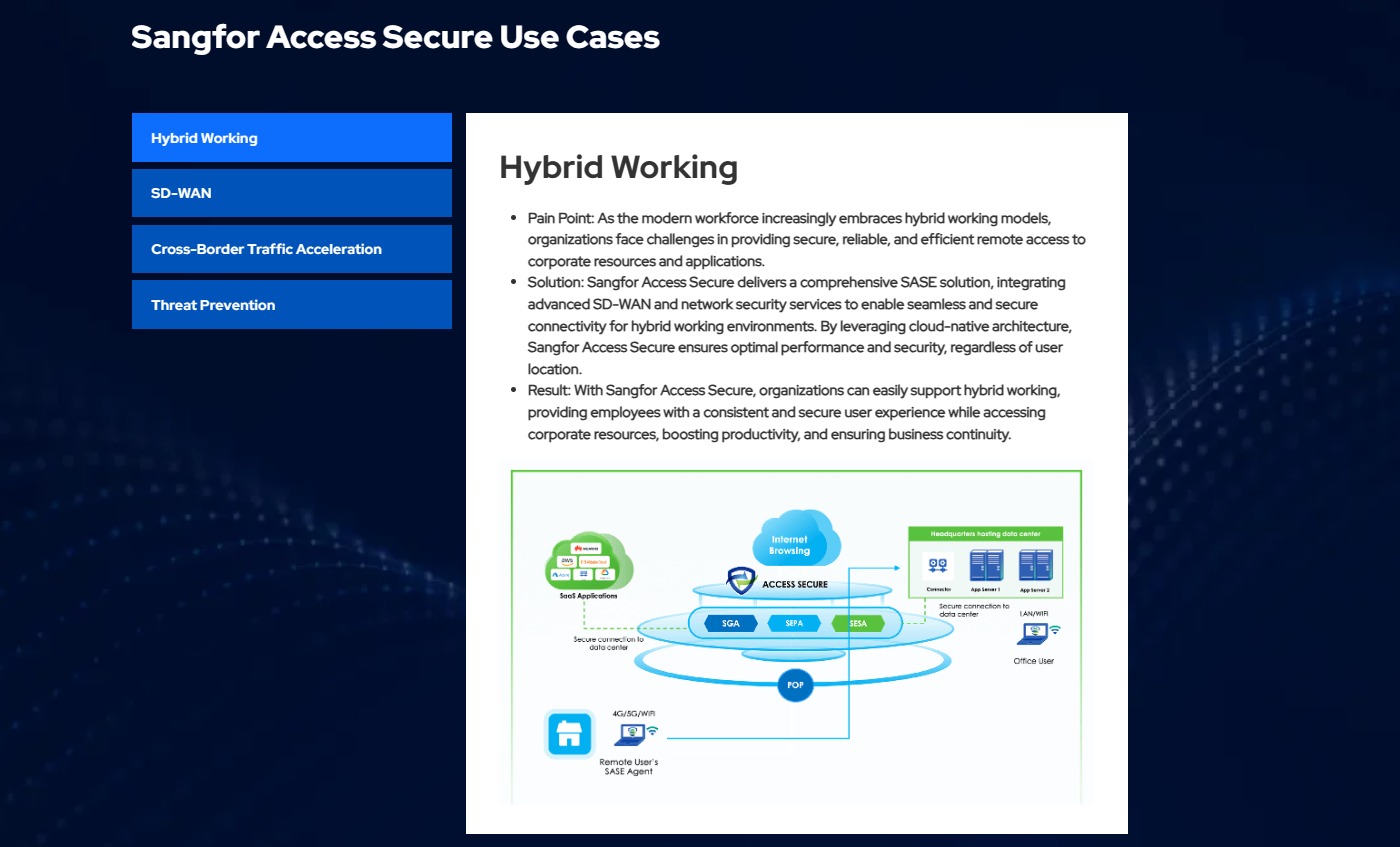The height and width of the screenshot is (847, 1400).
Task: Click the 'Hybrid Working' content heading
Action: pos(619,167)
